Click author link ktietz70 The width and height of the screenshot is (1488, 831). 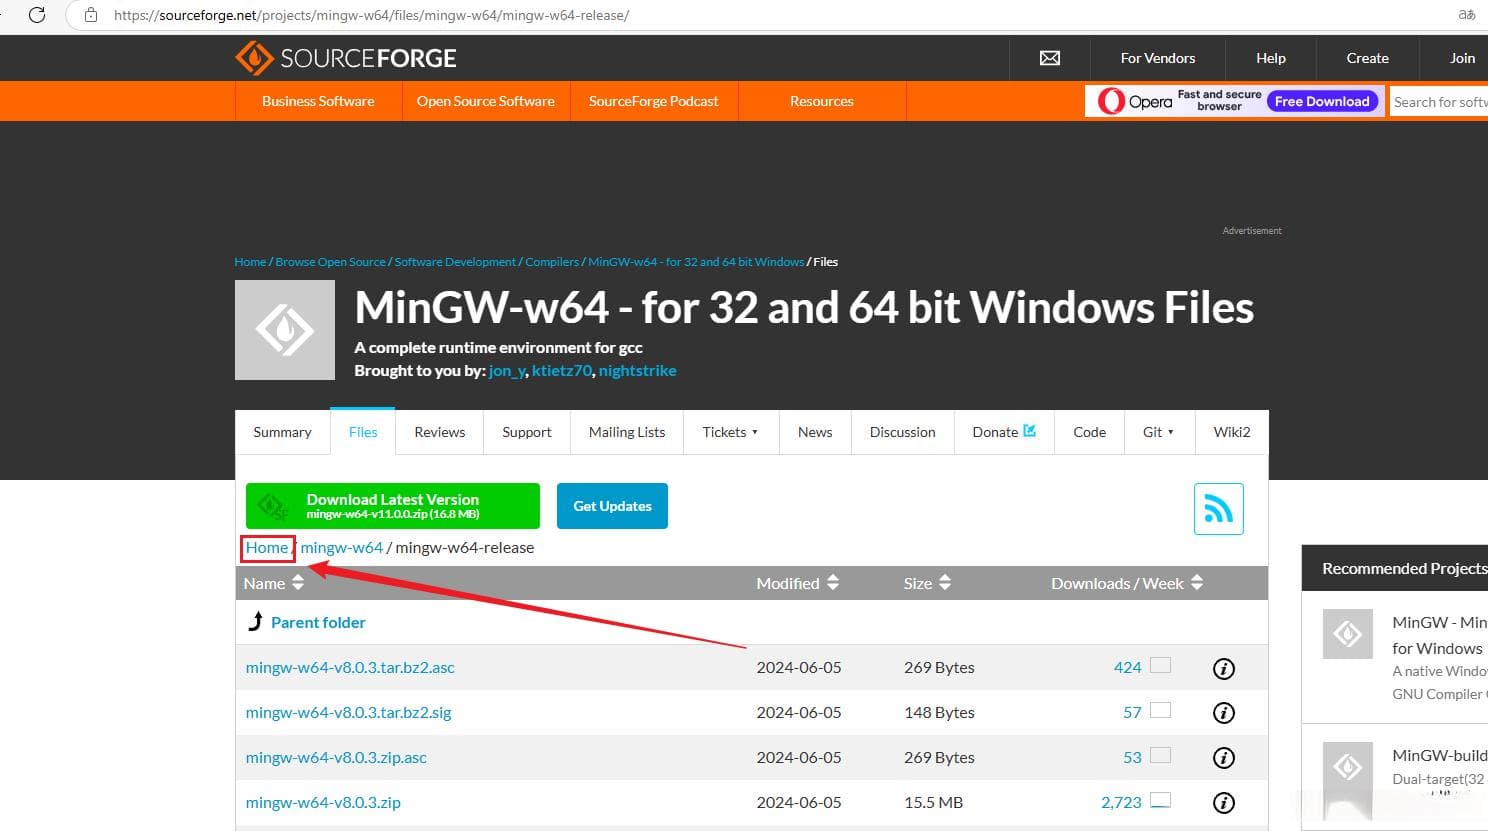tap(562, 370)
